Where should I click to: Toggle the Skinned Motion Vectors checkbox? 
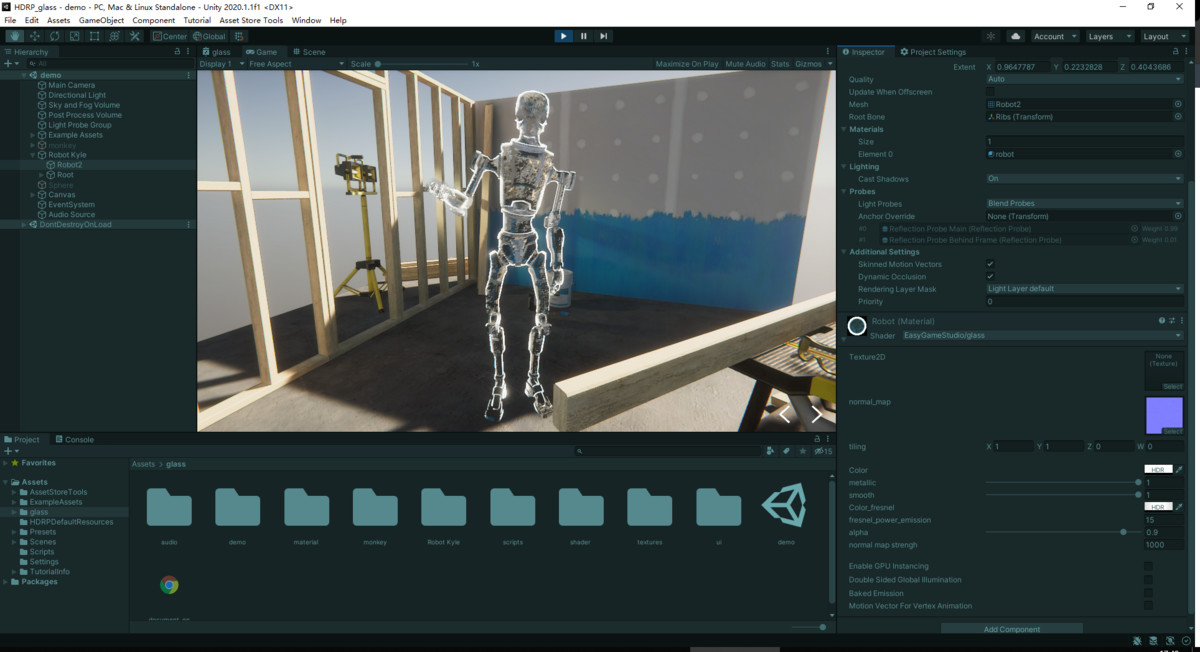tap(989, 264)
